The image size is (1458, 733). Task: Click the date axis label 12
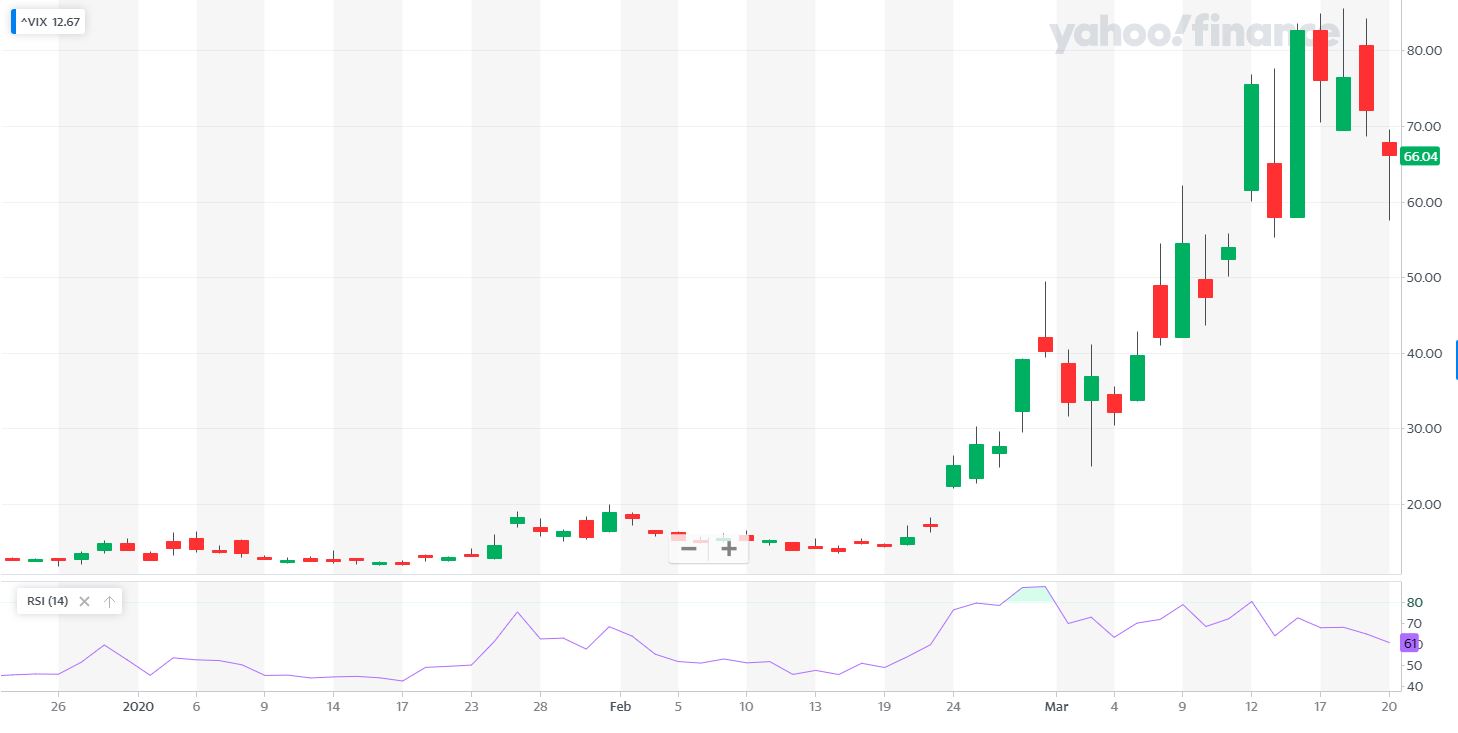pyautogui.click(x=1251, y=706)
